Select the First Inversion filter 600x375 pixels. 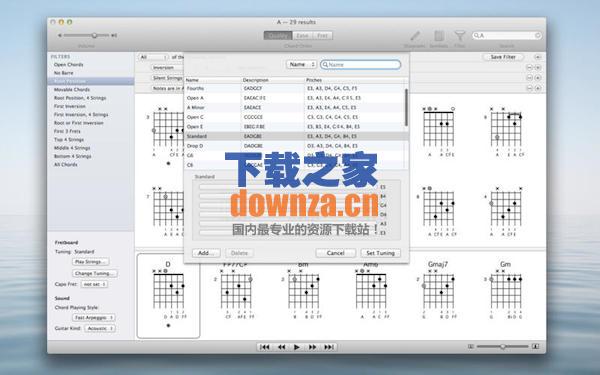coord(70,106)
